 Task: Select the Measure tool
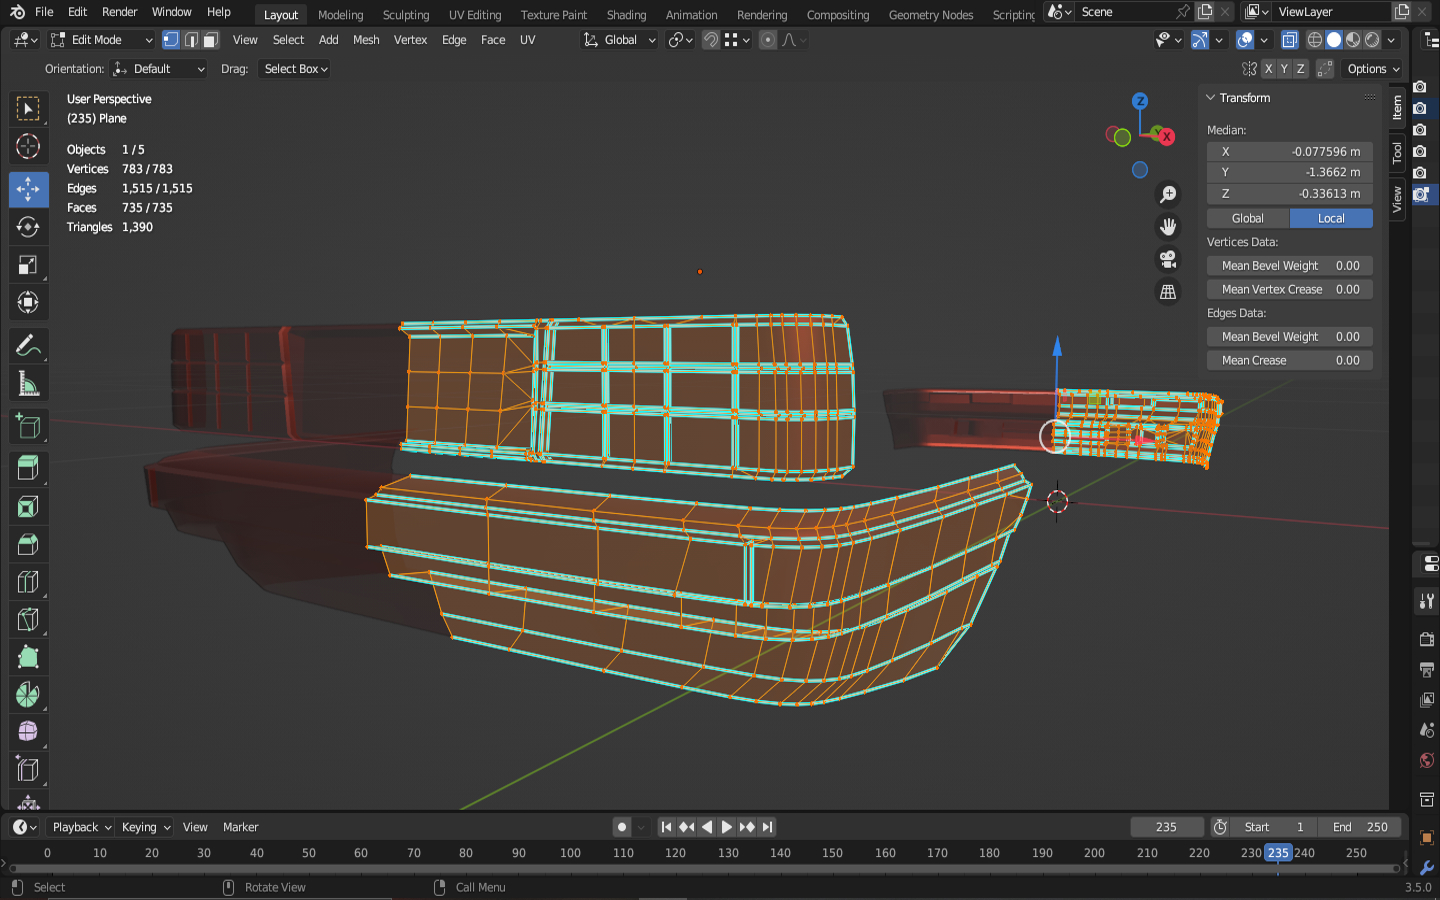coord(28,384)
